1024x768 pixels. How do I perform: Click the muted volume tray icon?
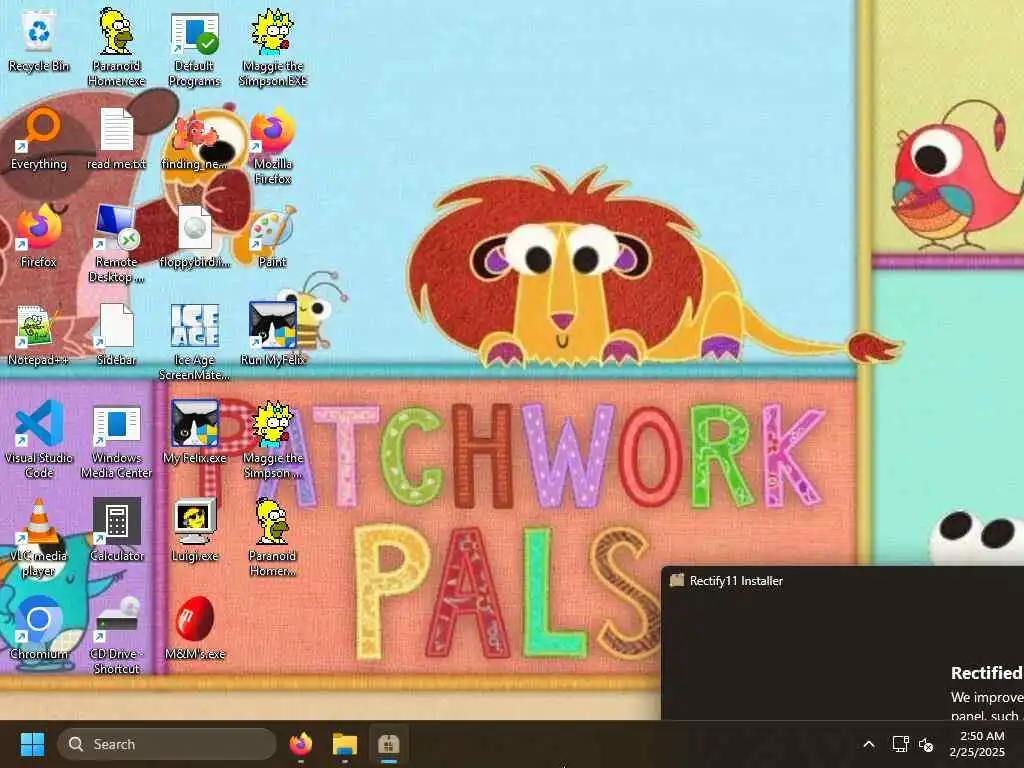(926, 744)
